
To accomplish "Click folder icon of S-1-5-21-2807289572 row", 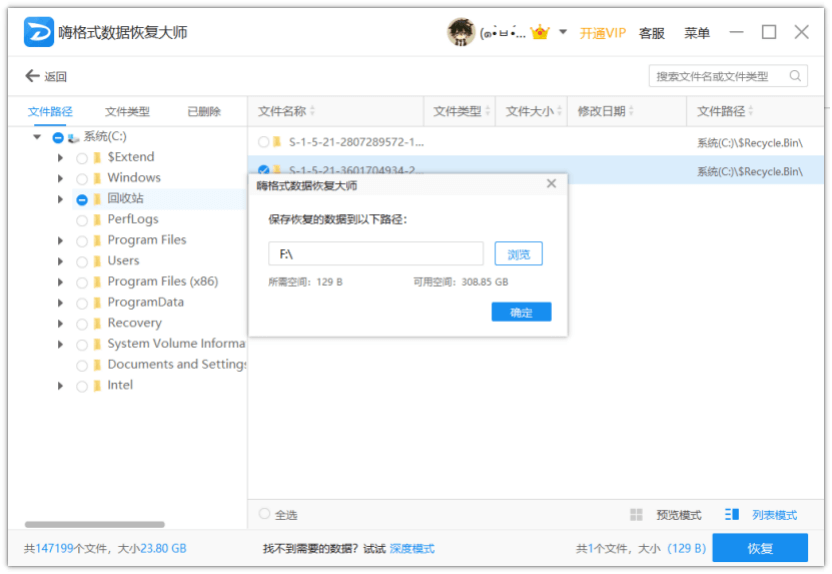I will pos(277,142).
